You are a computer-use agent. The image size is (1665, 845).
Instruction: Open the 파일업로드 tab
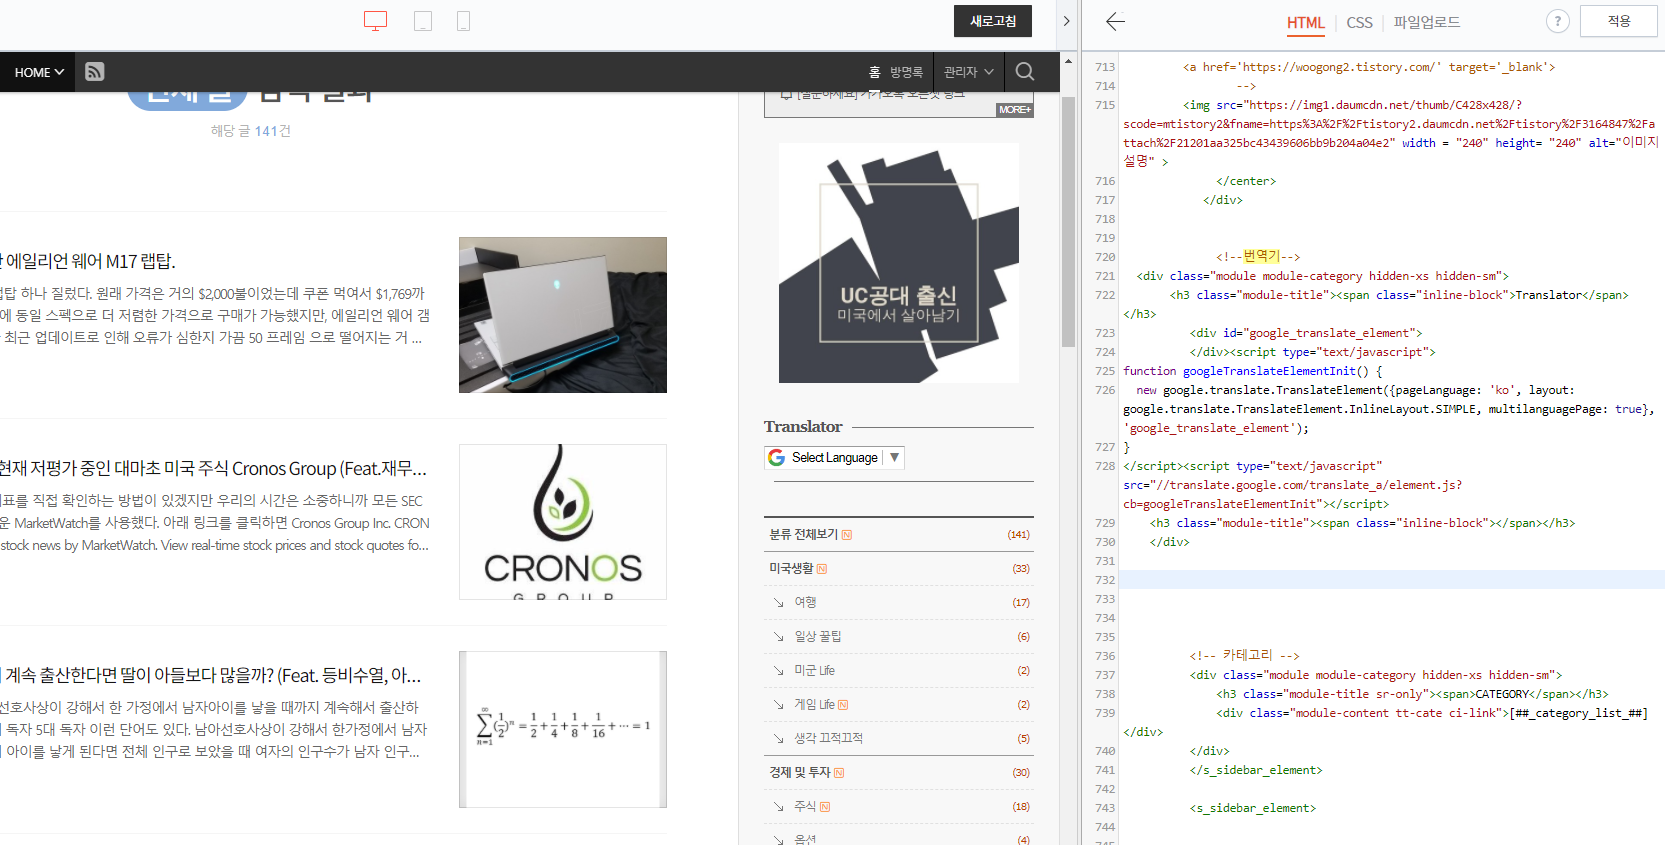1427,22
